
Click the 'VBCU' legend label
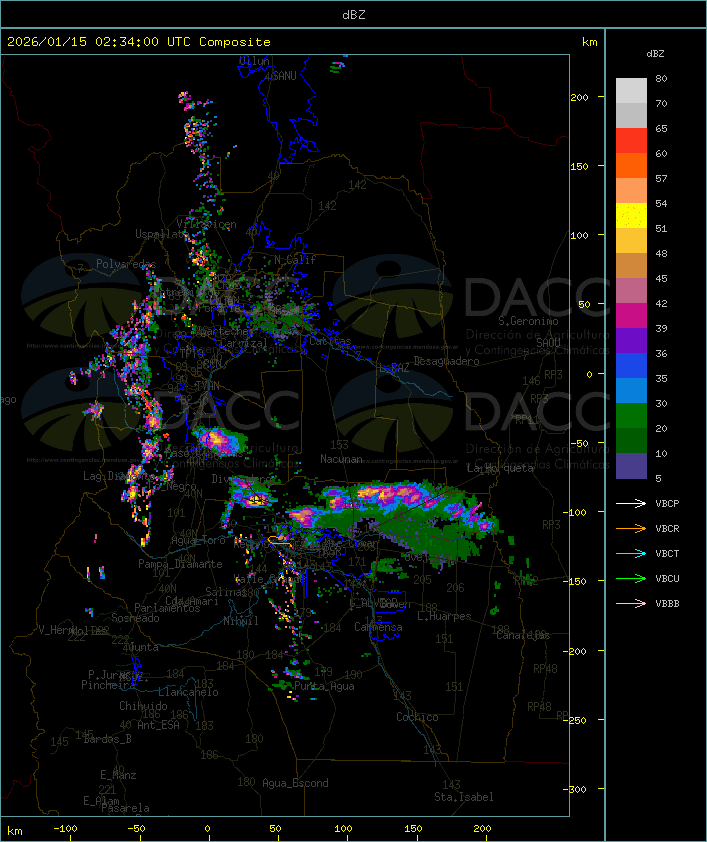tap(667, 579)
